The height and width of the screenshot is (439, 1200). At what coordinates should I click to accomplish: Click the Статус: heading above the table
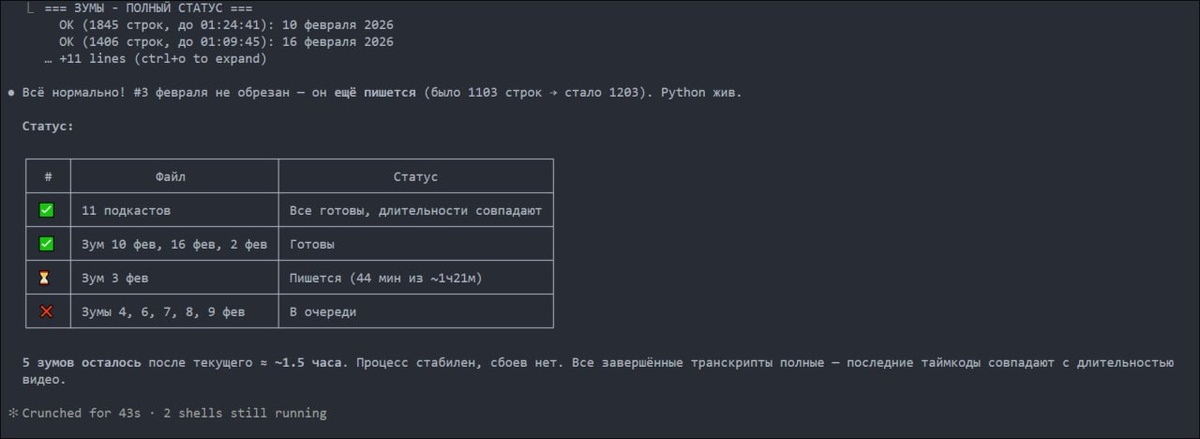coord(48,127)
